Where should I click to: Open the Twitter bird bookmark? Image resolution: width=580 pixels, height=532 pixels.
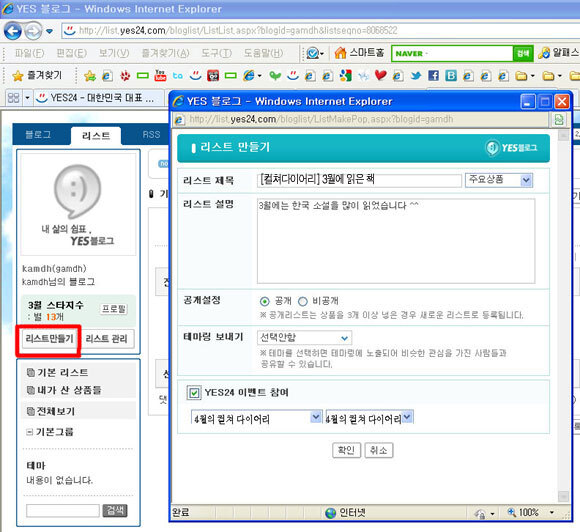(x=416, y=75)
